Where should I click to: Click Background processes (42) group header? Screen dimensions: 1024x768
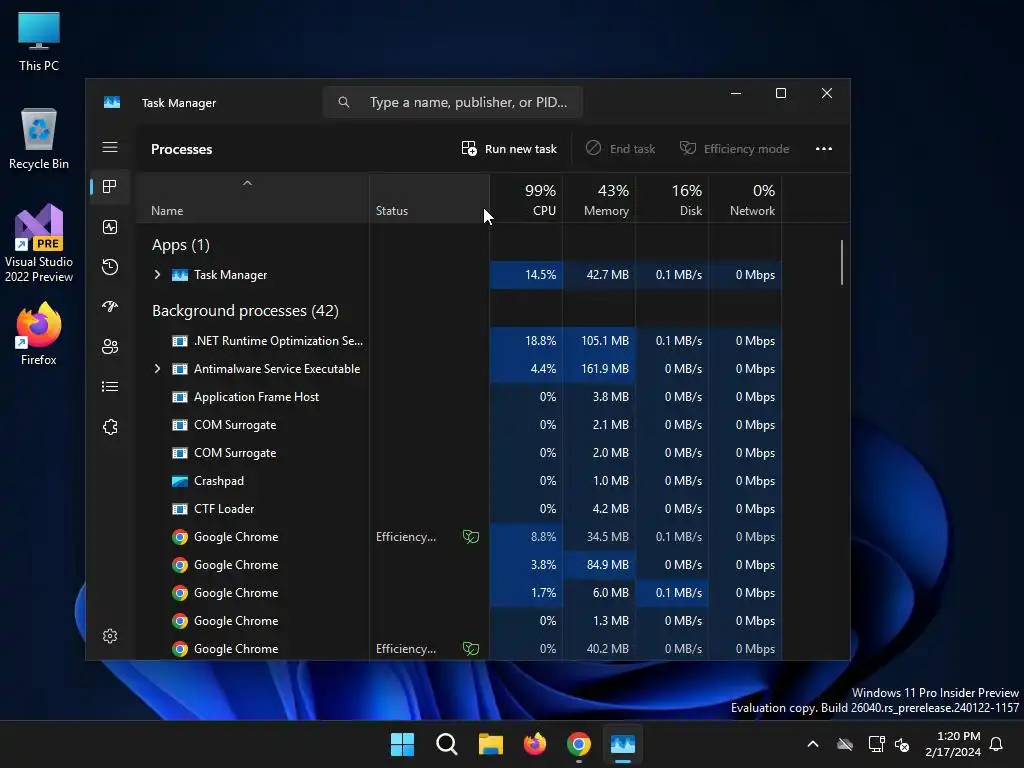click(x=246, y=311)
